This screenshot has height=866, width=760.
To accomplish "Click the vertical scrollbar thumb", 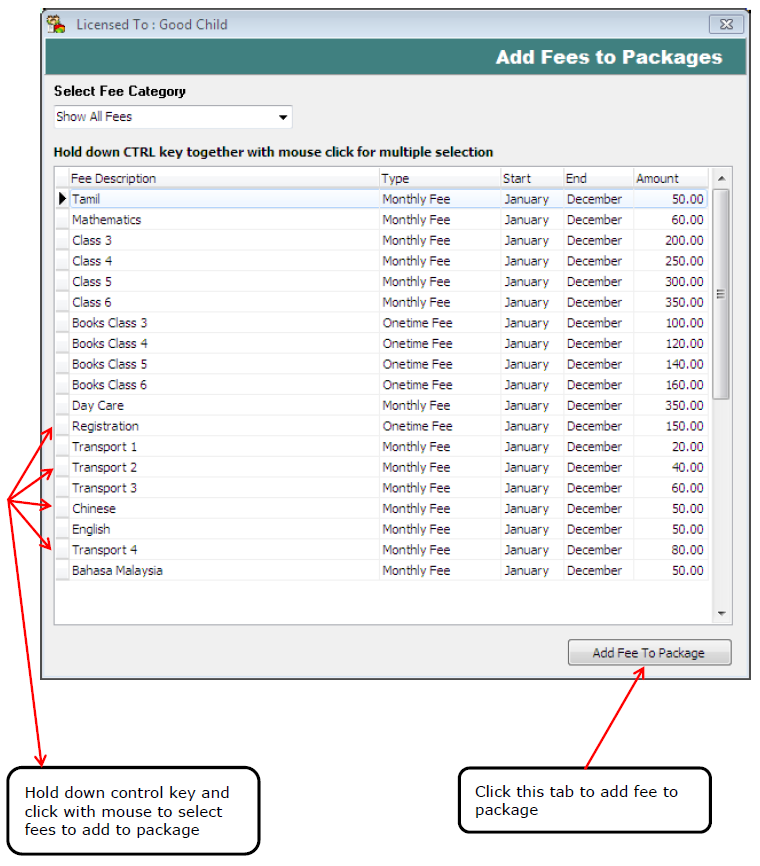I will pyautogui.click(x=720, y=294).
